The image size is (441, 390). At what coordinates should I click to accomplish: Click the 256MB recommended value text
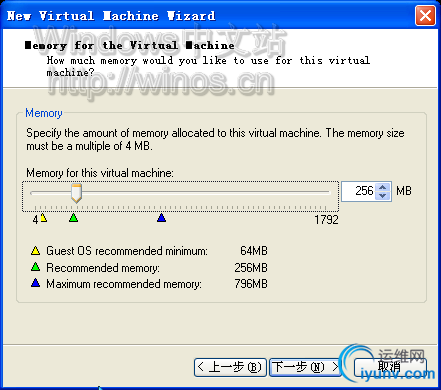pos(251,268)
